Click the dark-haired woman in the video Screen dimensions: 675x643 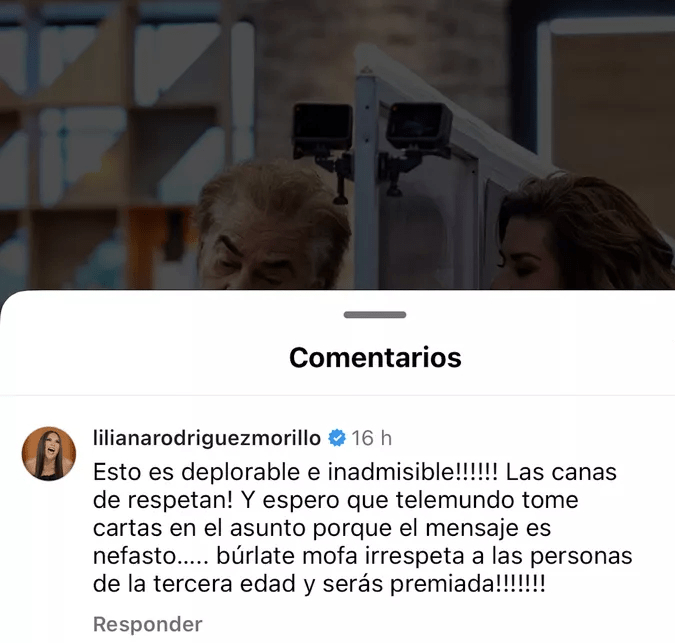click(x=581, y=235)
